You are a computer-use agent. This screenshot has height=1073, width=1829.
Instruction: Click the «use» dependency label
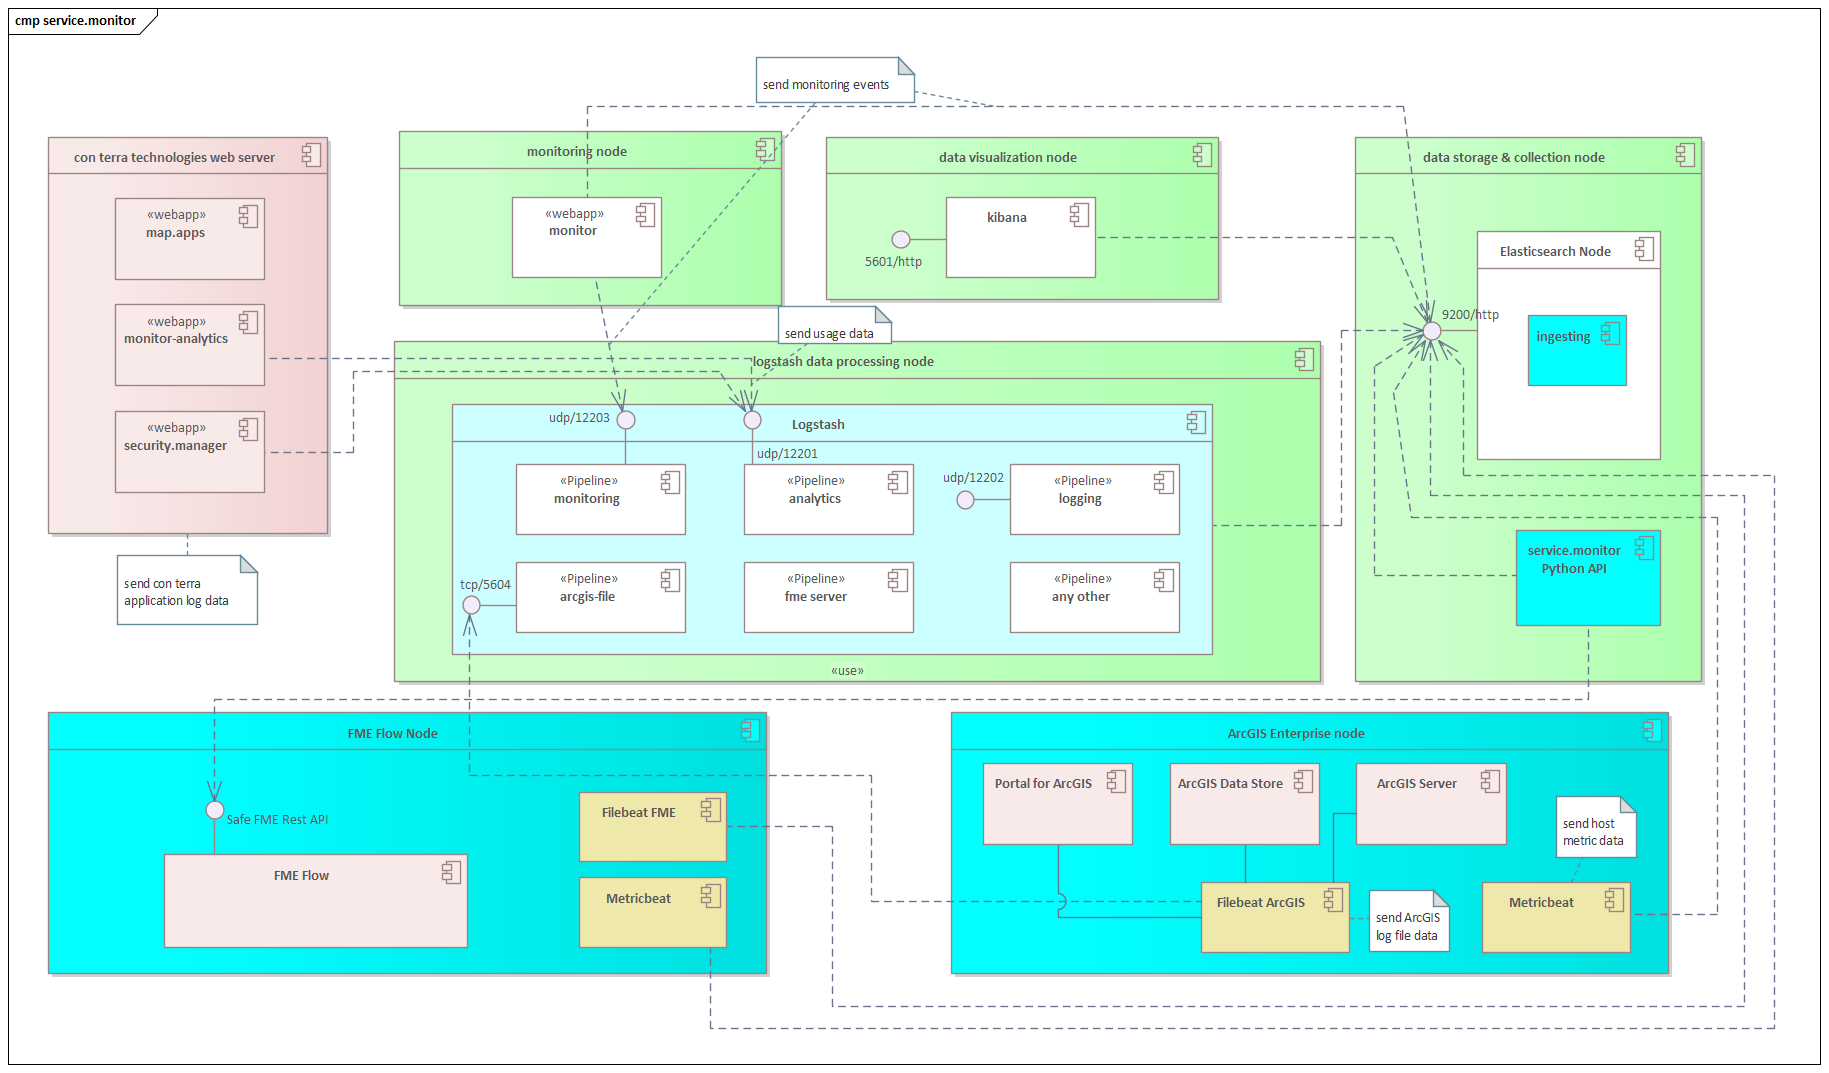[x=847, y=670]
